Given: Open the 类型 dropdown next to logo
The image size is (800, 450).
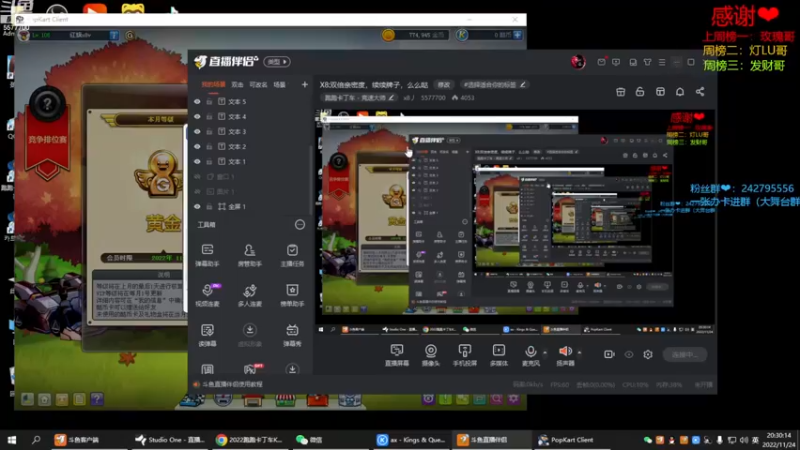Looking at the screenshot, I should 277,62.
